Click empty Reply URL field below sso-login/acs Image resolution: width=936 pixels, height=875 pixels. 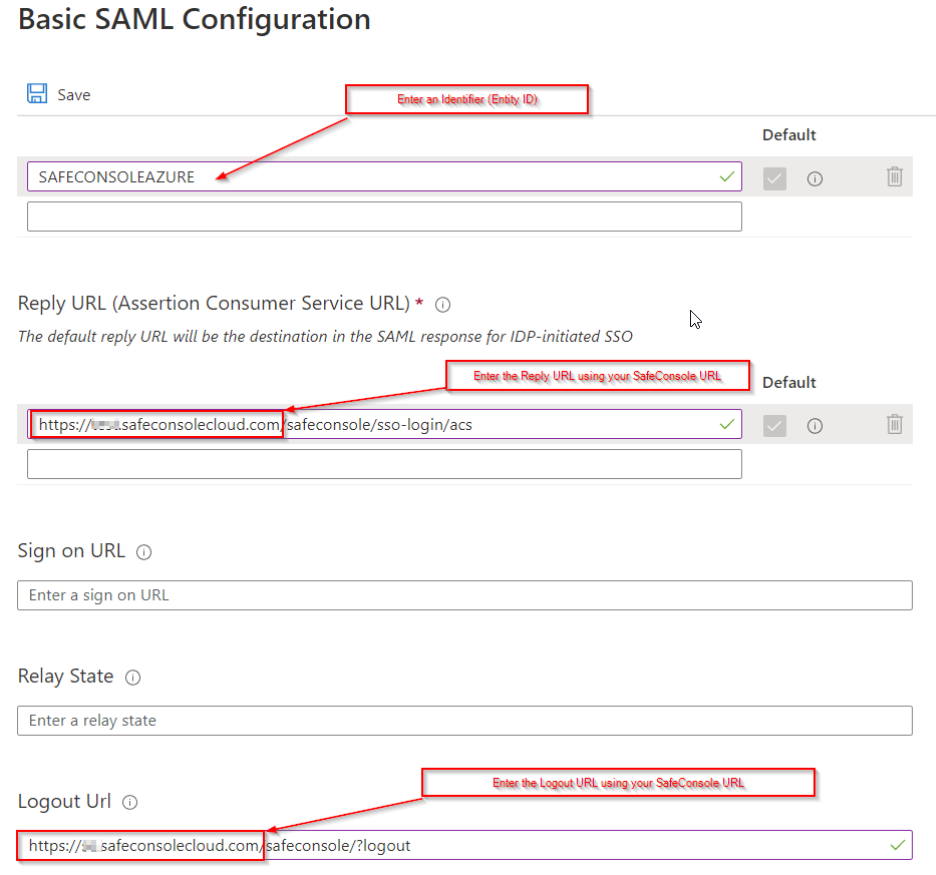(384, 464)
